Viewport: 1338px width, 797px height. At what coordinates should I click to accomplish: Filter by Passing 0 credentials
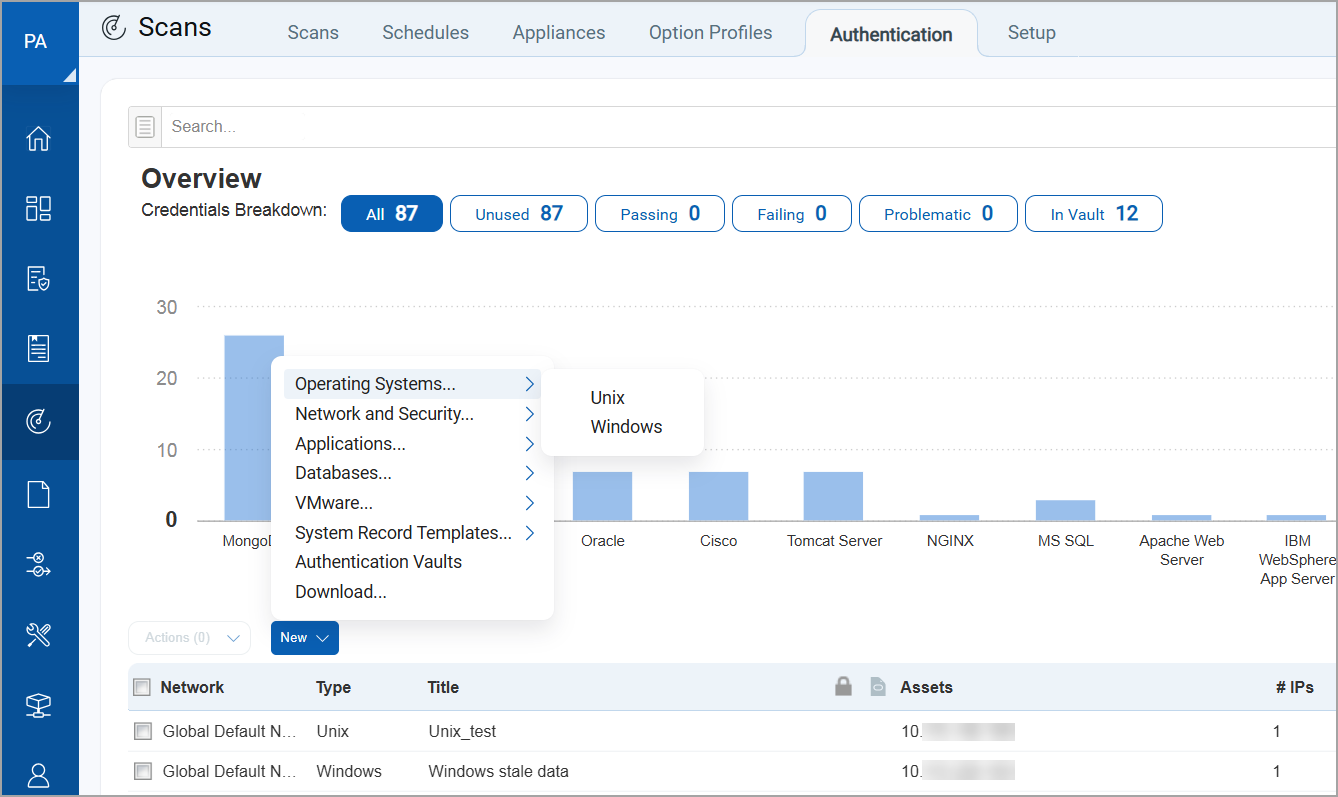(660, 214)
